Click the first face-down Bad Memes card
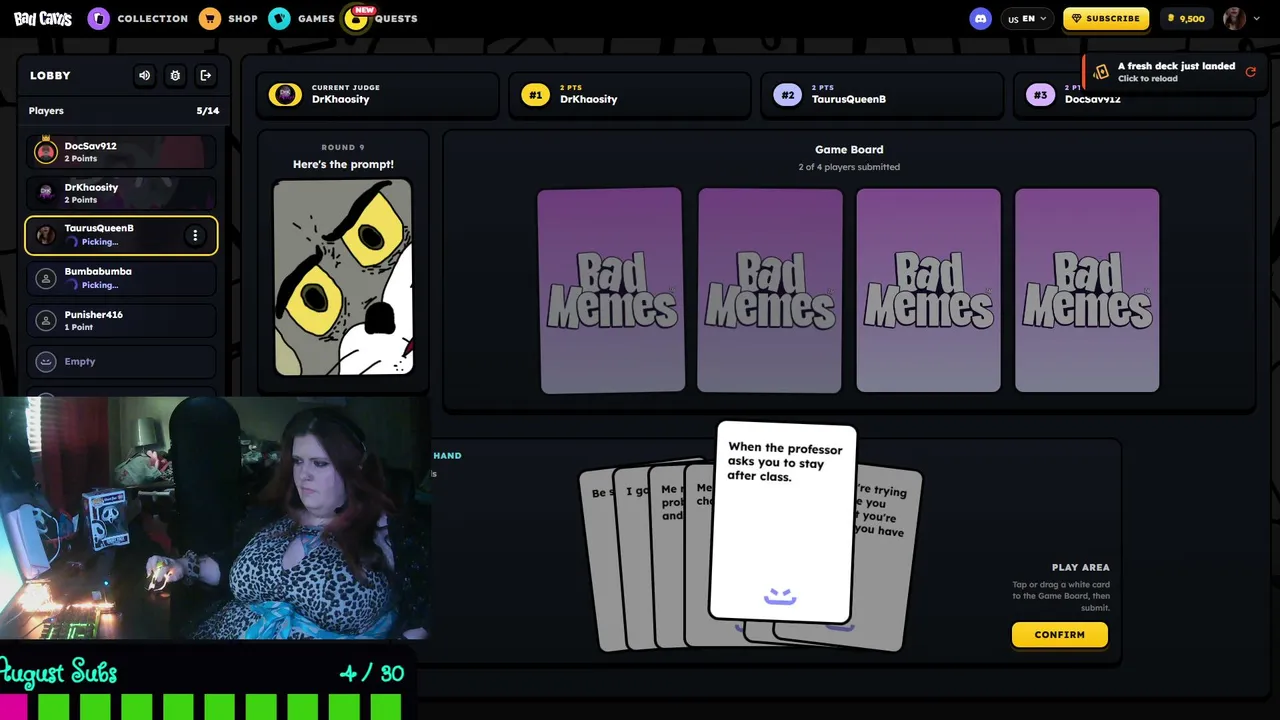 pos(610,290)
